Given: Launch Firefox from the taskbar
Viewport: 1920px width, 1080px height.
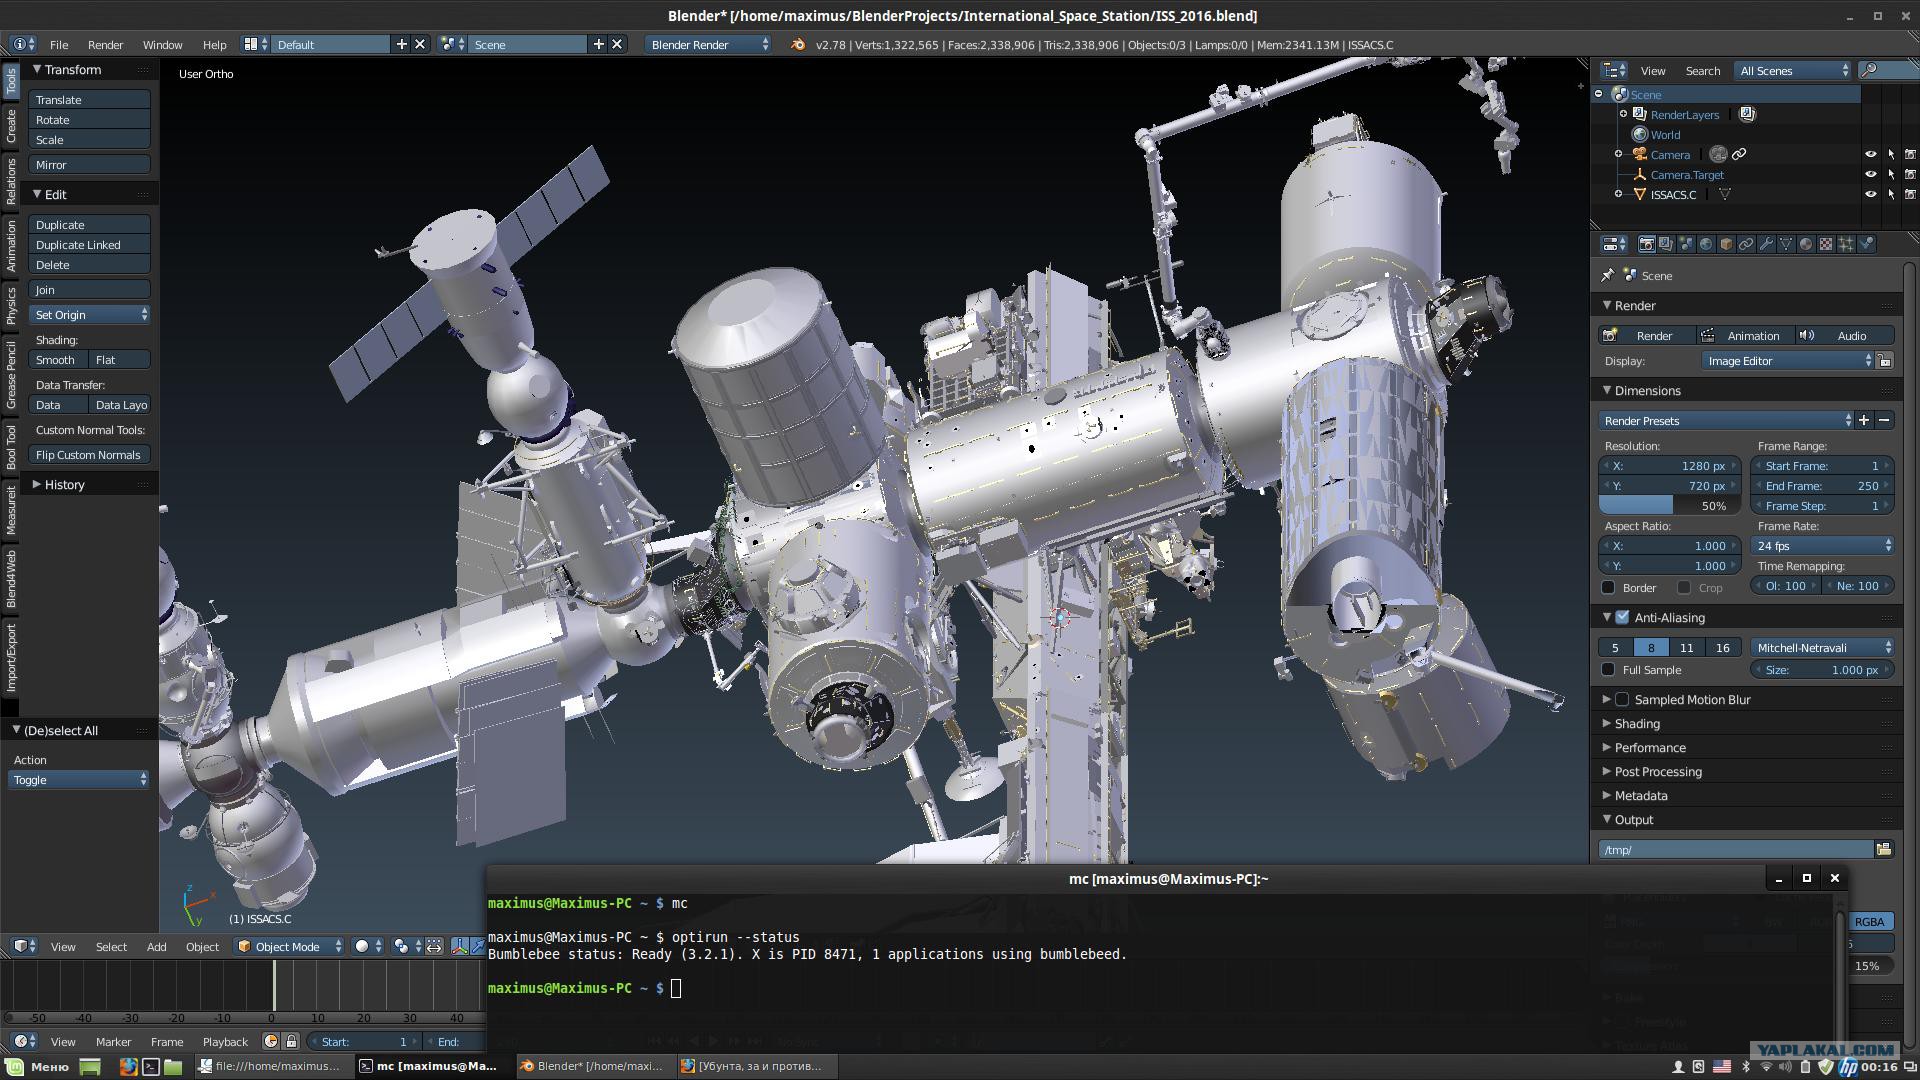Looking at the screenshot, I should pos(128,1066).
